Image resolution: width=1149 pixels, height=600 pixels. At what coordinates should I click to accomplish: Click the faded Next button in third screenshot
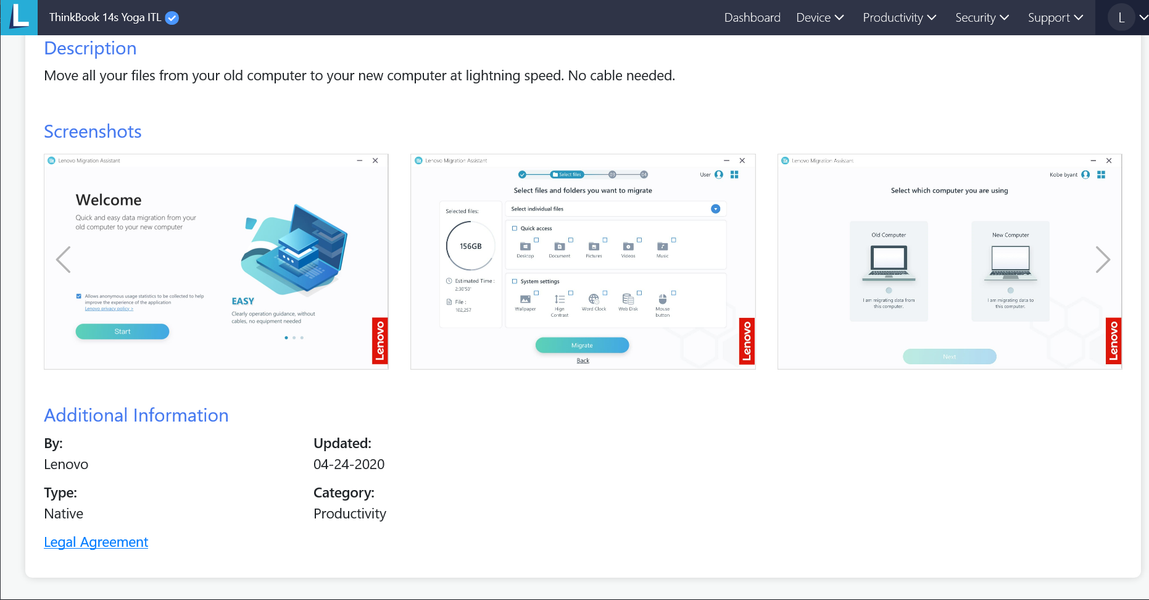click(x=950, y=356)
